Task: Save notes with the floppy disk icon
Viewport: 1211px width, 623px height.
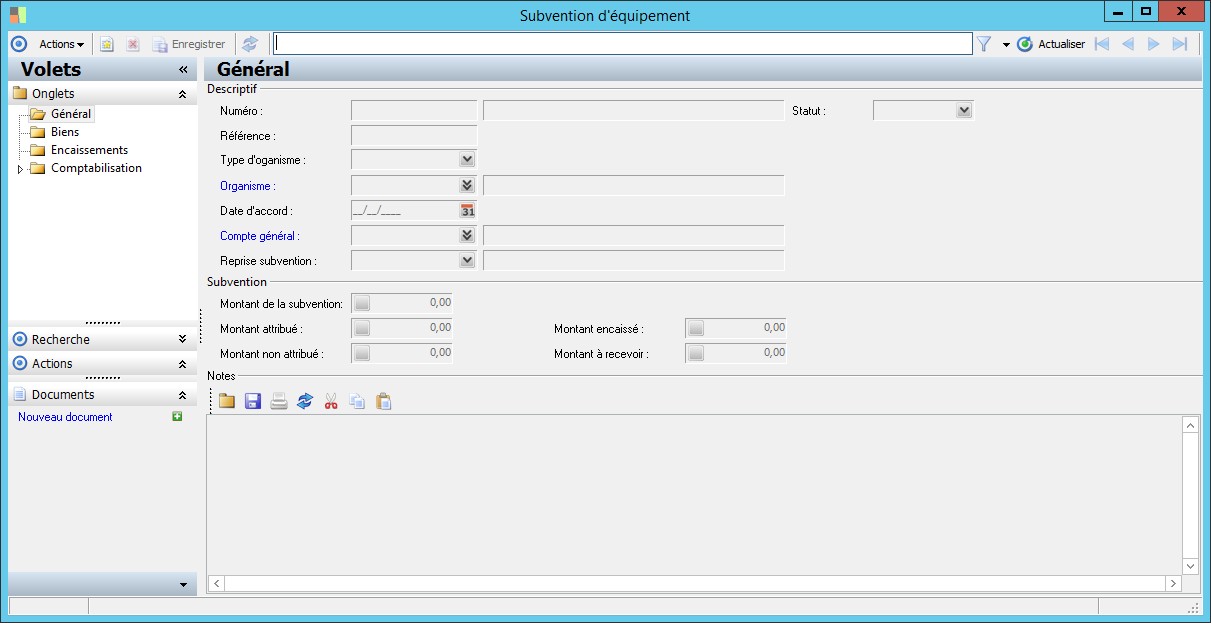Action: 253,401
